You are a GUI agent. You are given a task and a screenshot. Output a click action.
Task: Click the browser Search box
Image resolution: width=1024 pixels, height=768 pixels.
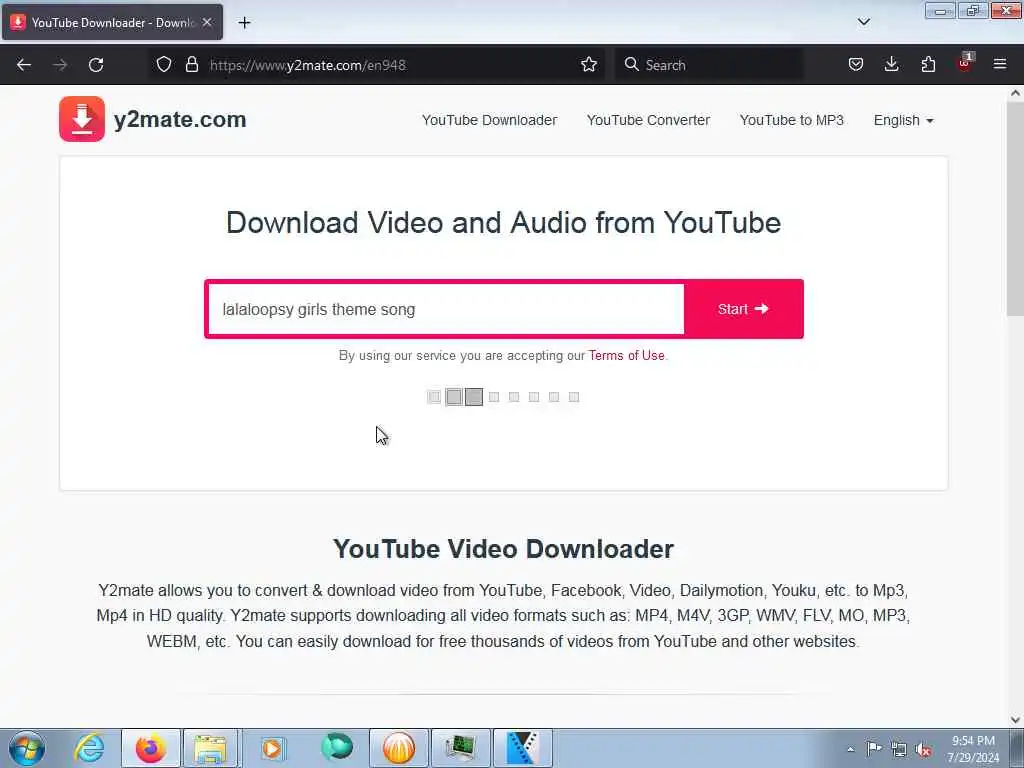pos(709,65)
